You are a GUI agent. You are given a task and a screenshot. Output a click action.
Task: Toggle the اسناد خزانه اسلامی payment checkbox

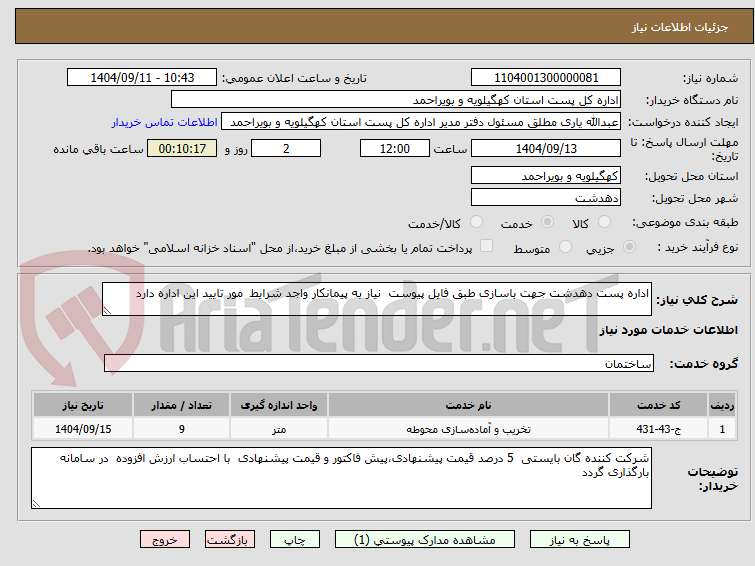(x=487, y=246)
